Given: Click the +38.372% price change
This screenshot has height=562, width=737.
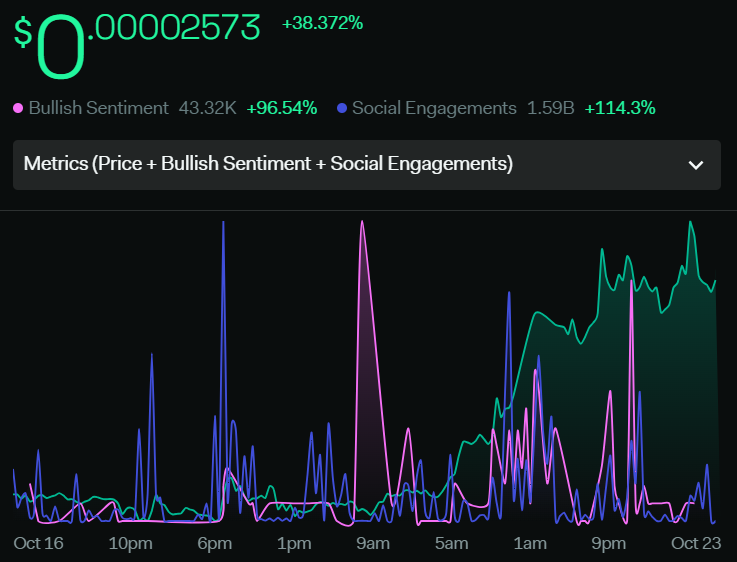Looking at the screenshot, I should point(322,23).
